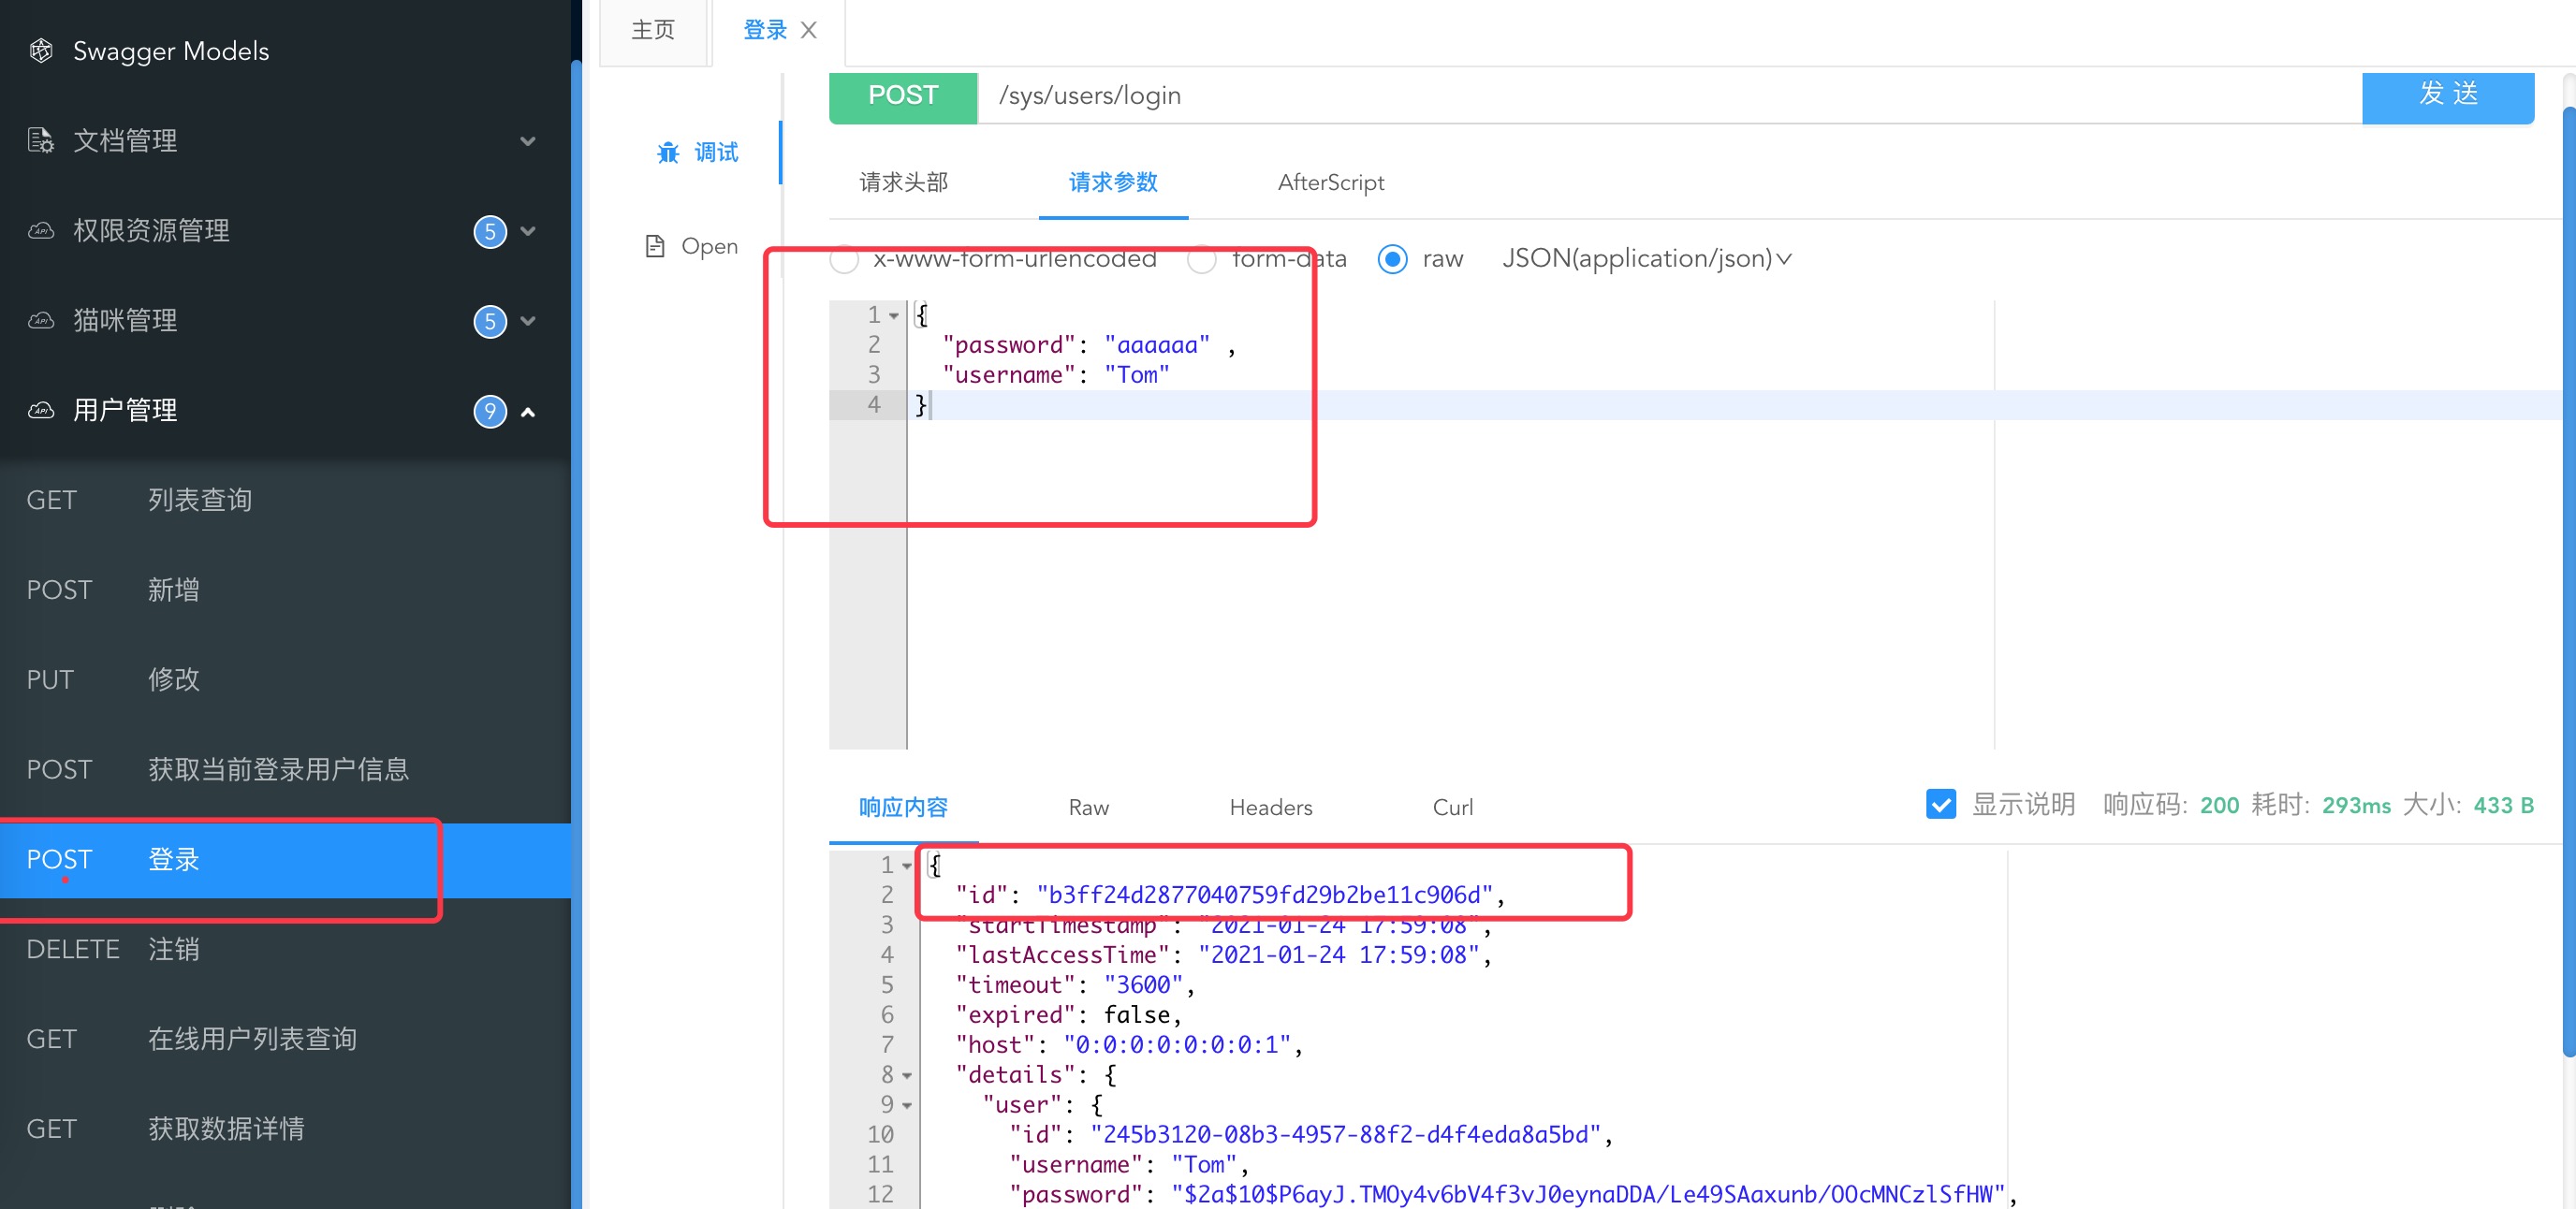This screenshot has width=2576, height=1209.
Task: Click the 发送 send button
Action: pyautogui.click(x=2447, y=97)
